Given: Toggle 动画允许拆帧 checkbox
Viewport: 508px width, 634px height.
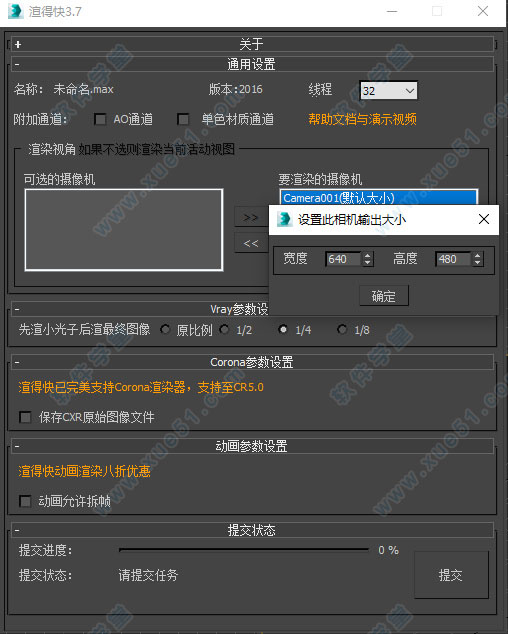Looking at the screenshot, I should point(25,501).
